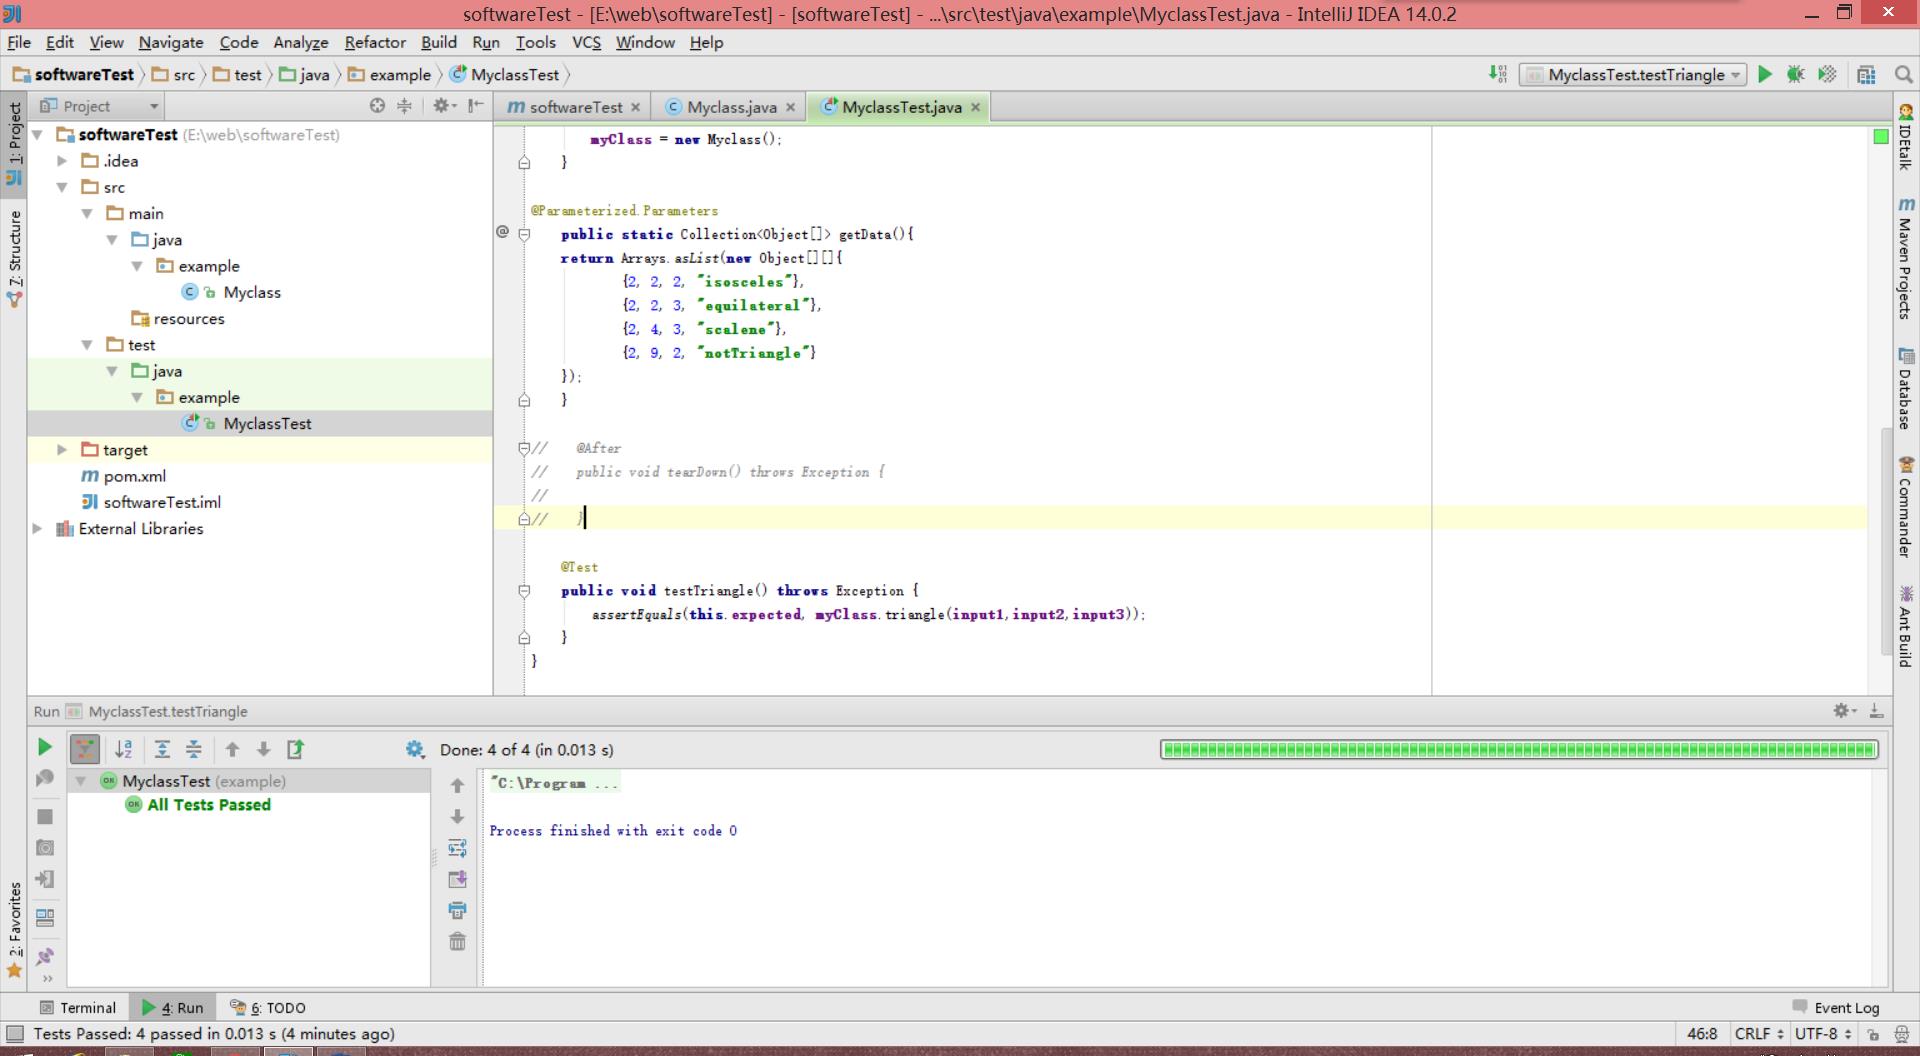This screenshot has width=1920, height=1056.
Task: Open Project view selector dropdown
Action: coord(98,106)
